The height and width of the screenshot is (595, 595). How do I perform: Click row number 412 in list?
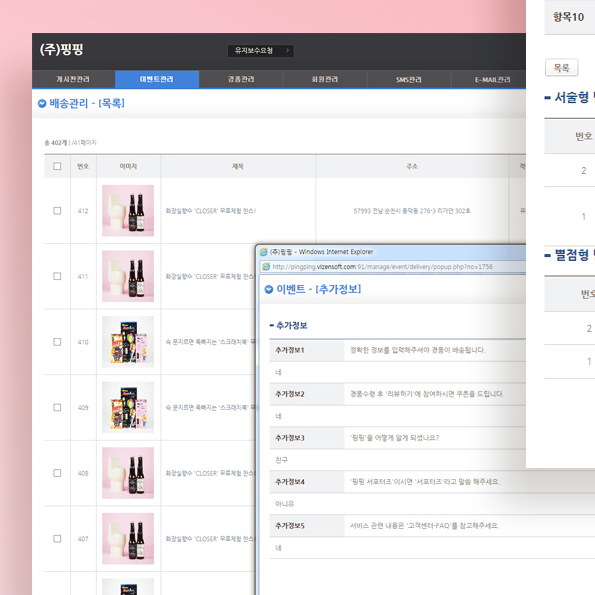(x=83, y=211)
